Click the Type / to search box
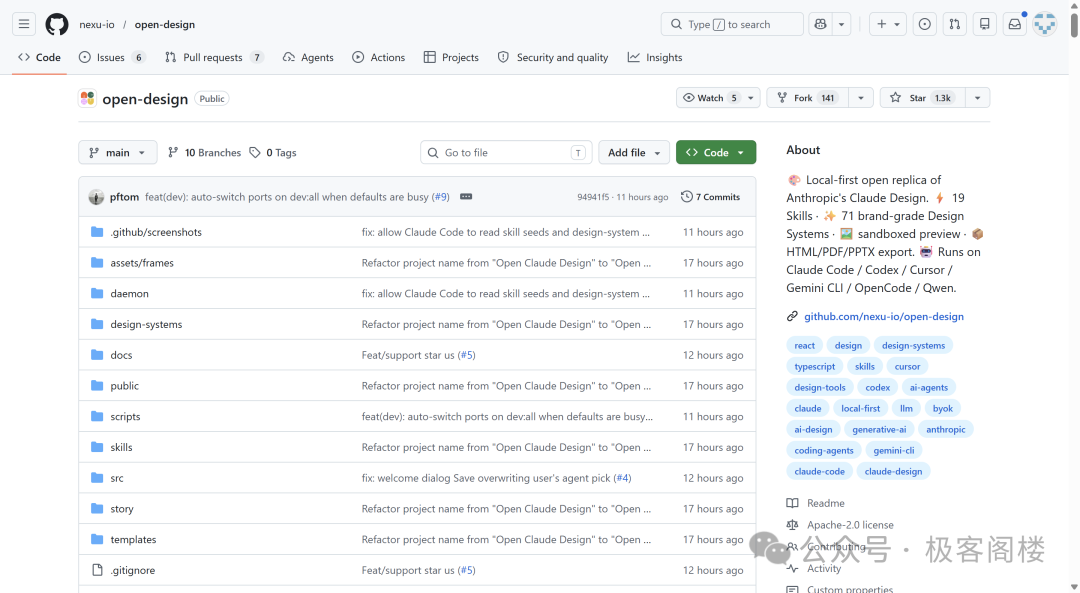This screenshot has height=593, width=1080. 732,24
